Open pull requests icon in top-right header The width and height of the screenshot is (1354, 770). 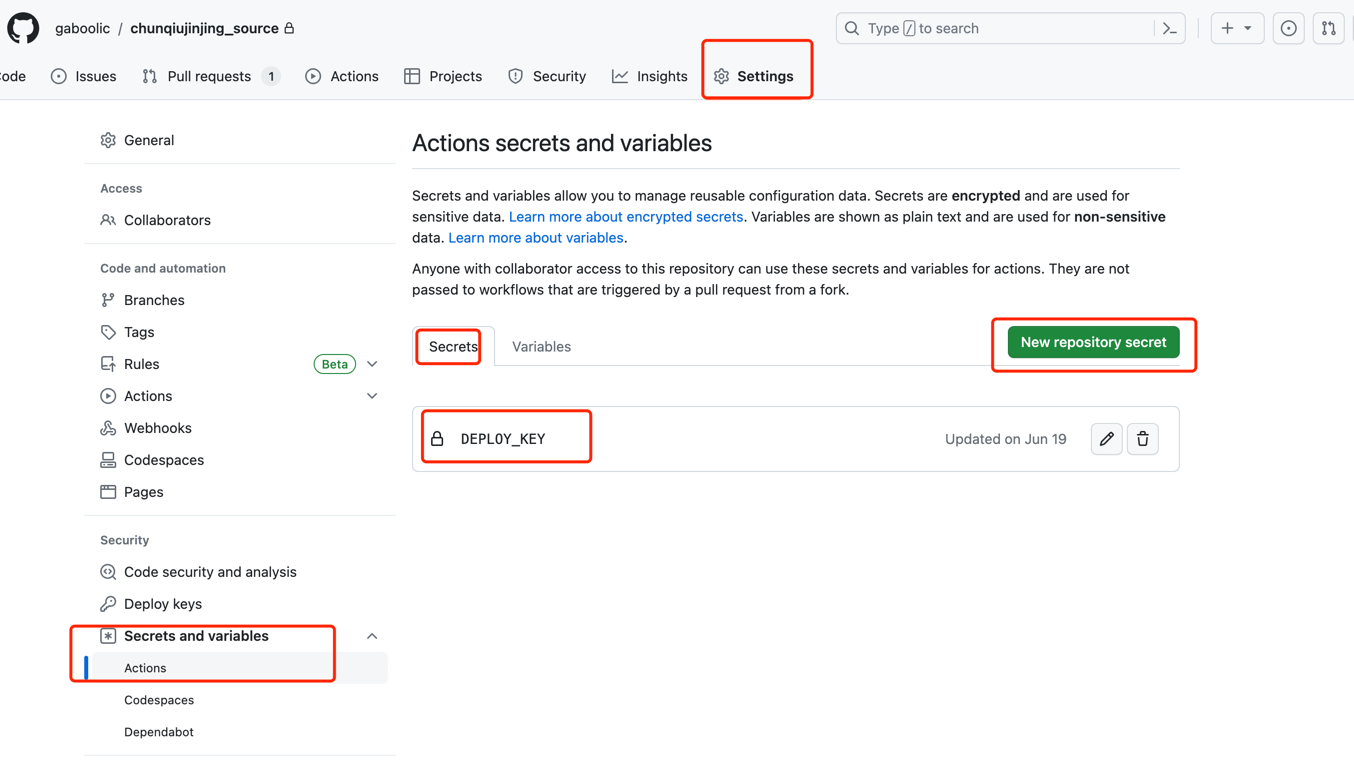click(1328, 29)
